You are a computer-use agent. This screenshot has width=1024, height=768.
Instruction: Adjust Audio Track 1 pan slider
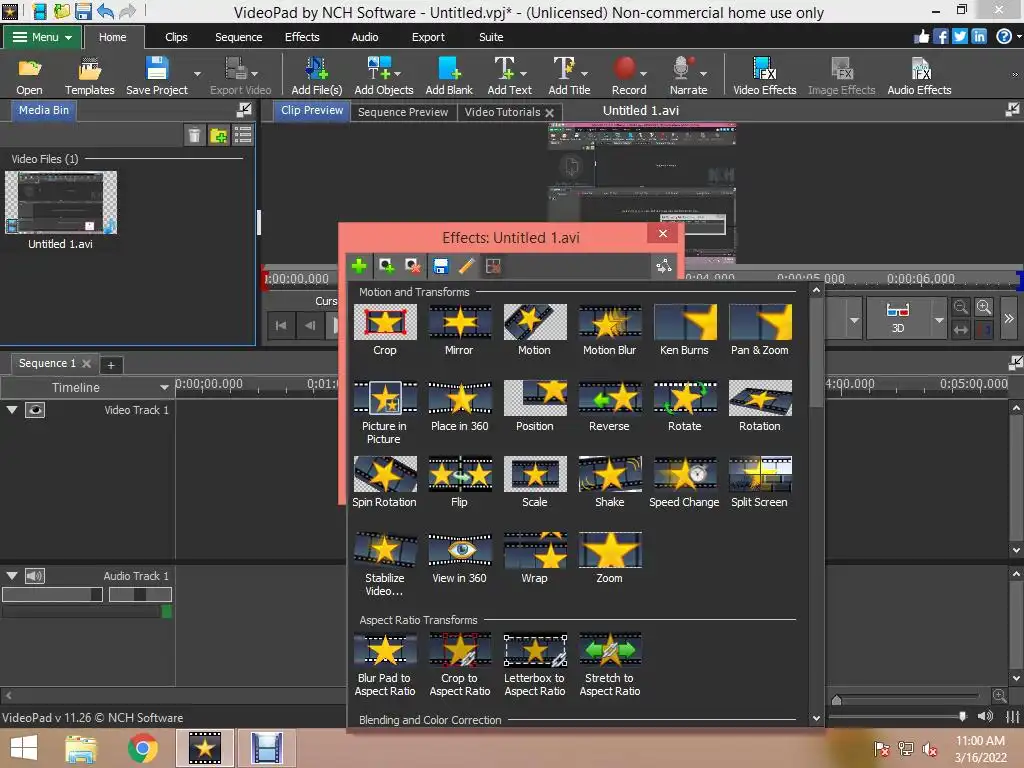tap(140, 594)
